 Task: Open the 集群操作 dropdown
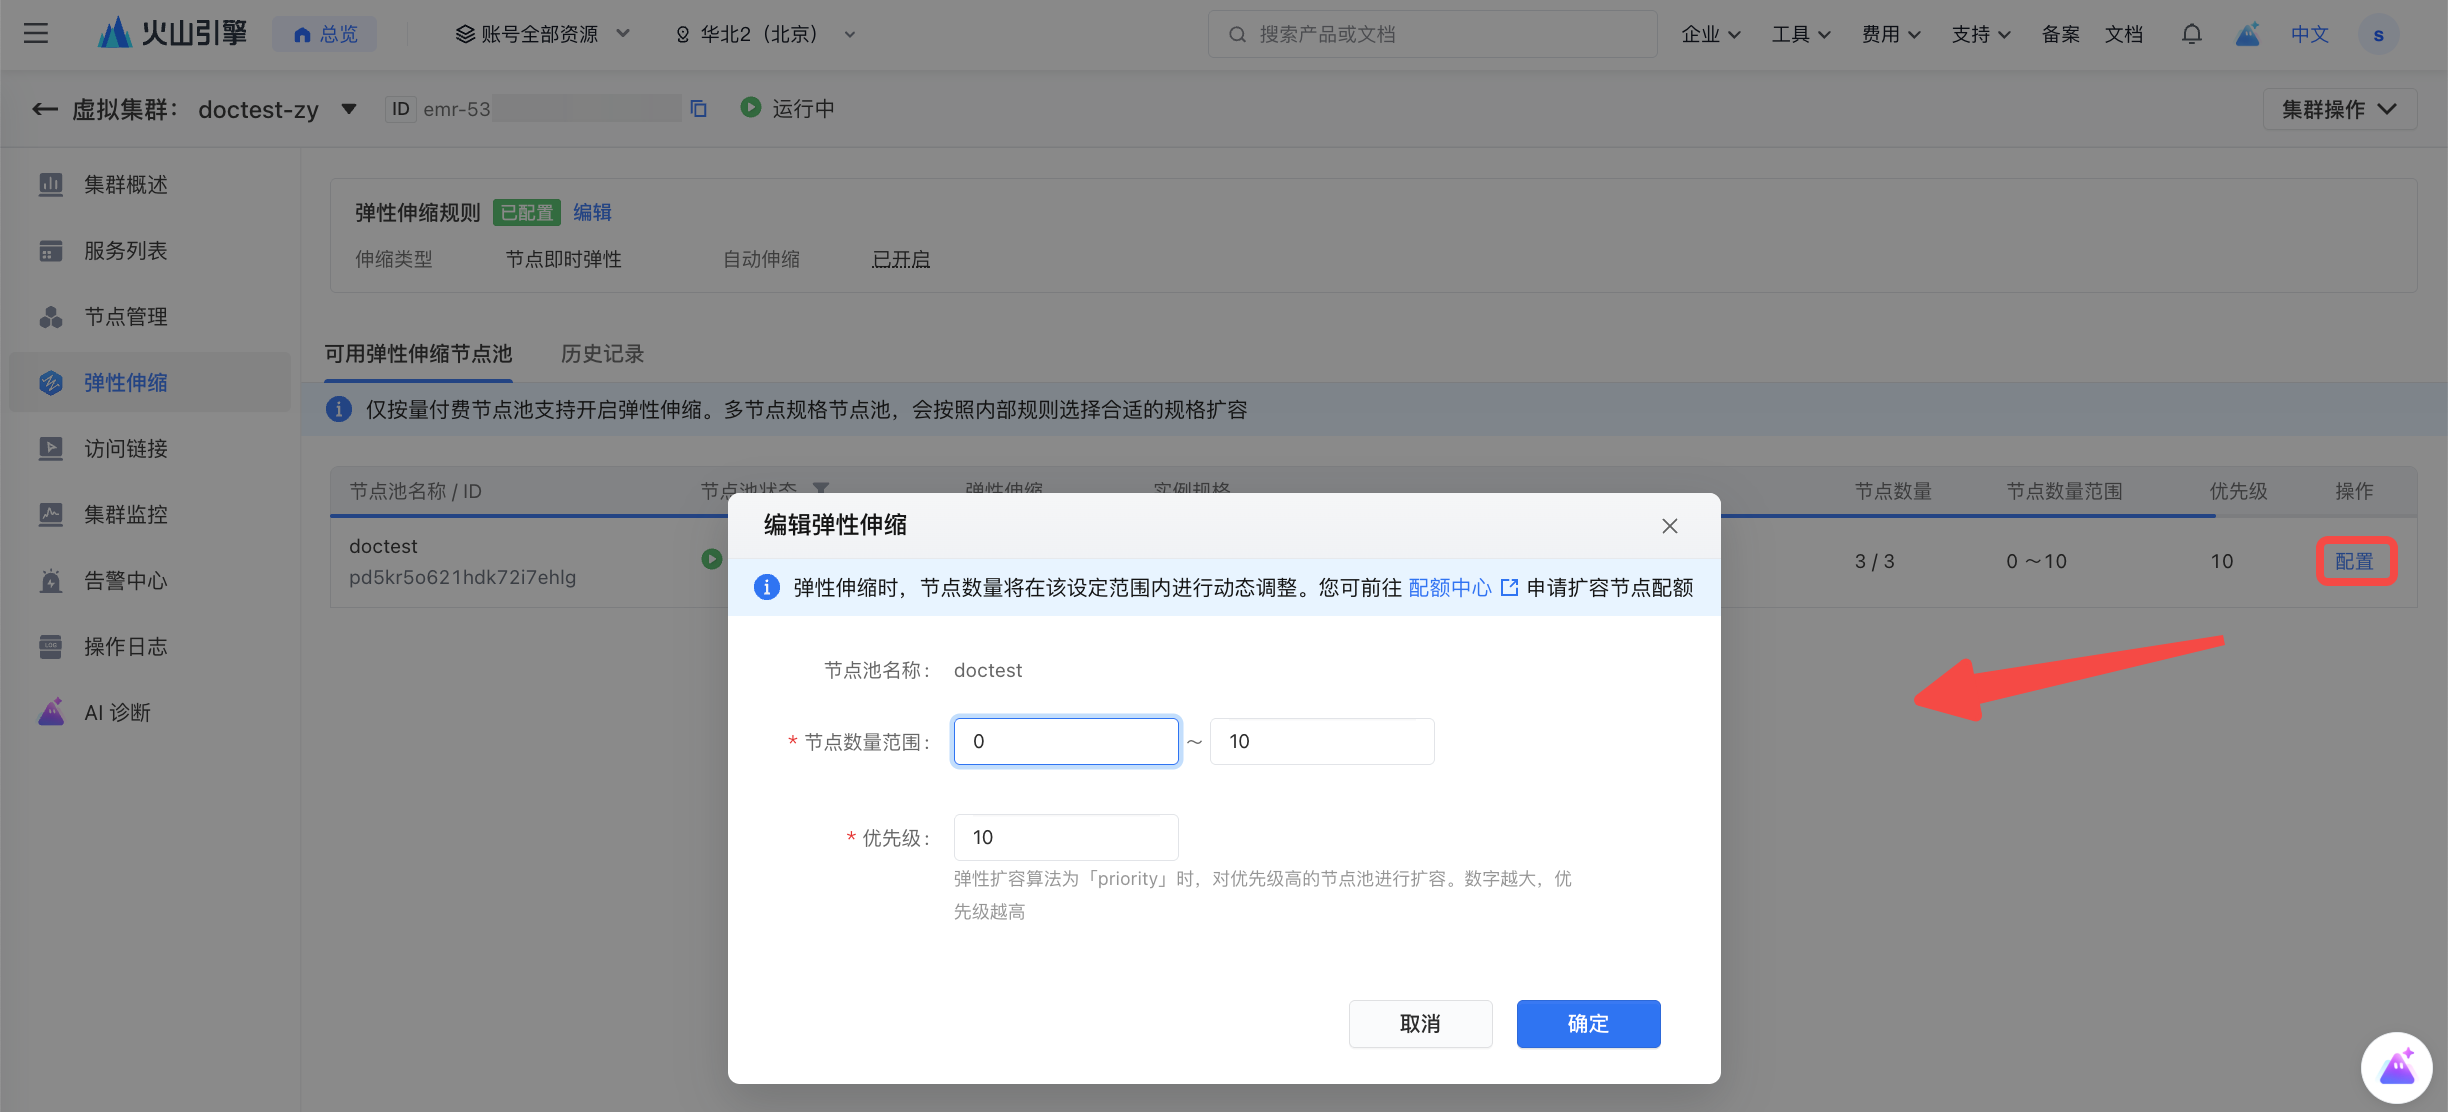[2338, 109]
